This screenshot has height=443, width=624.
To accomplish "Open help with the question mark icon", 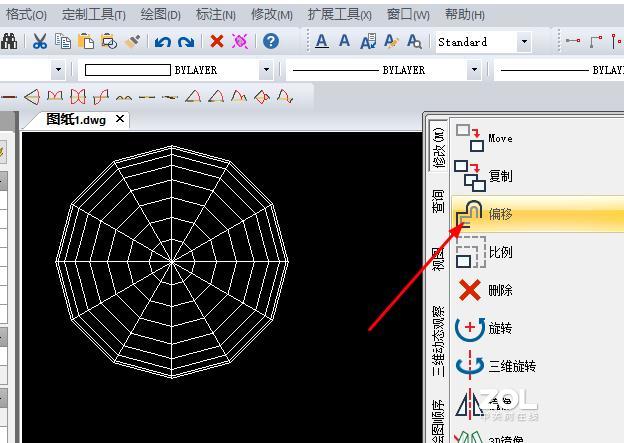I will (x=270, y=41).
